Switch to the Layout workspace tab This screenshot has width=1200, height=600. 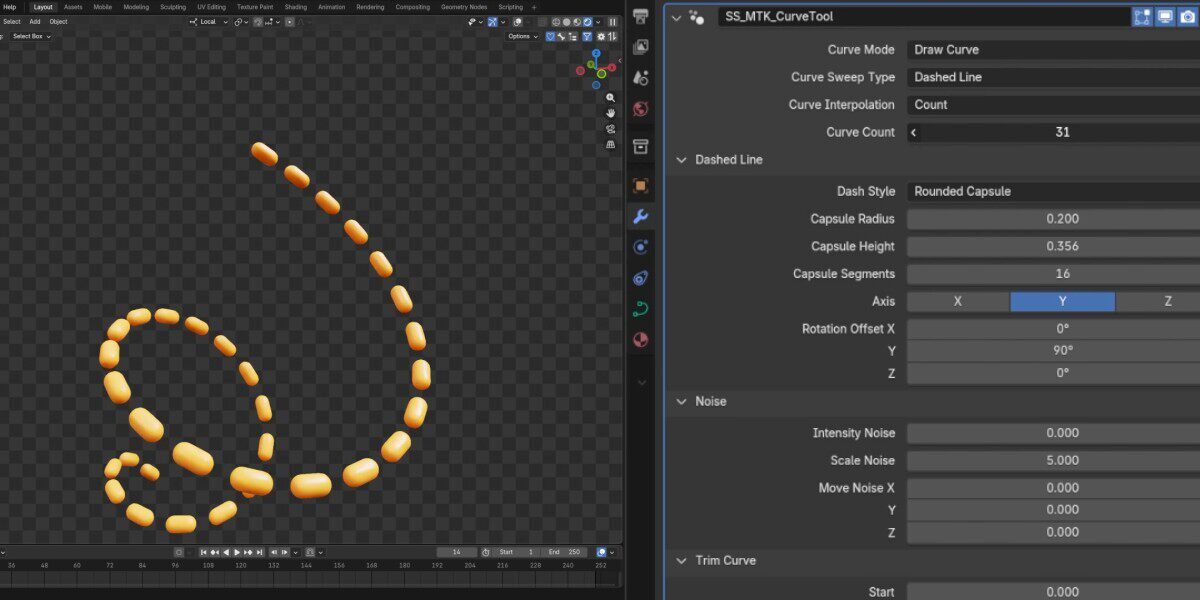pos(43,7)
